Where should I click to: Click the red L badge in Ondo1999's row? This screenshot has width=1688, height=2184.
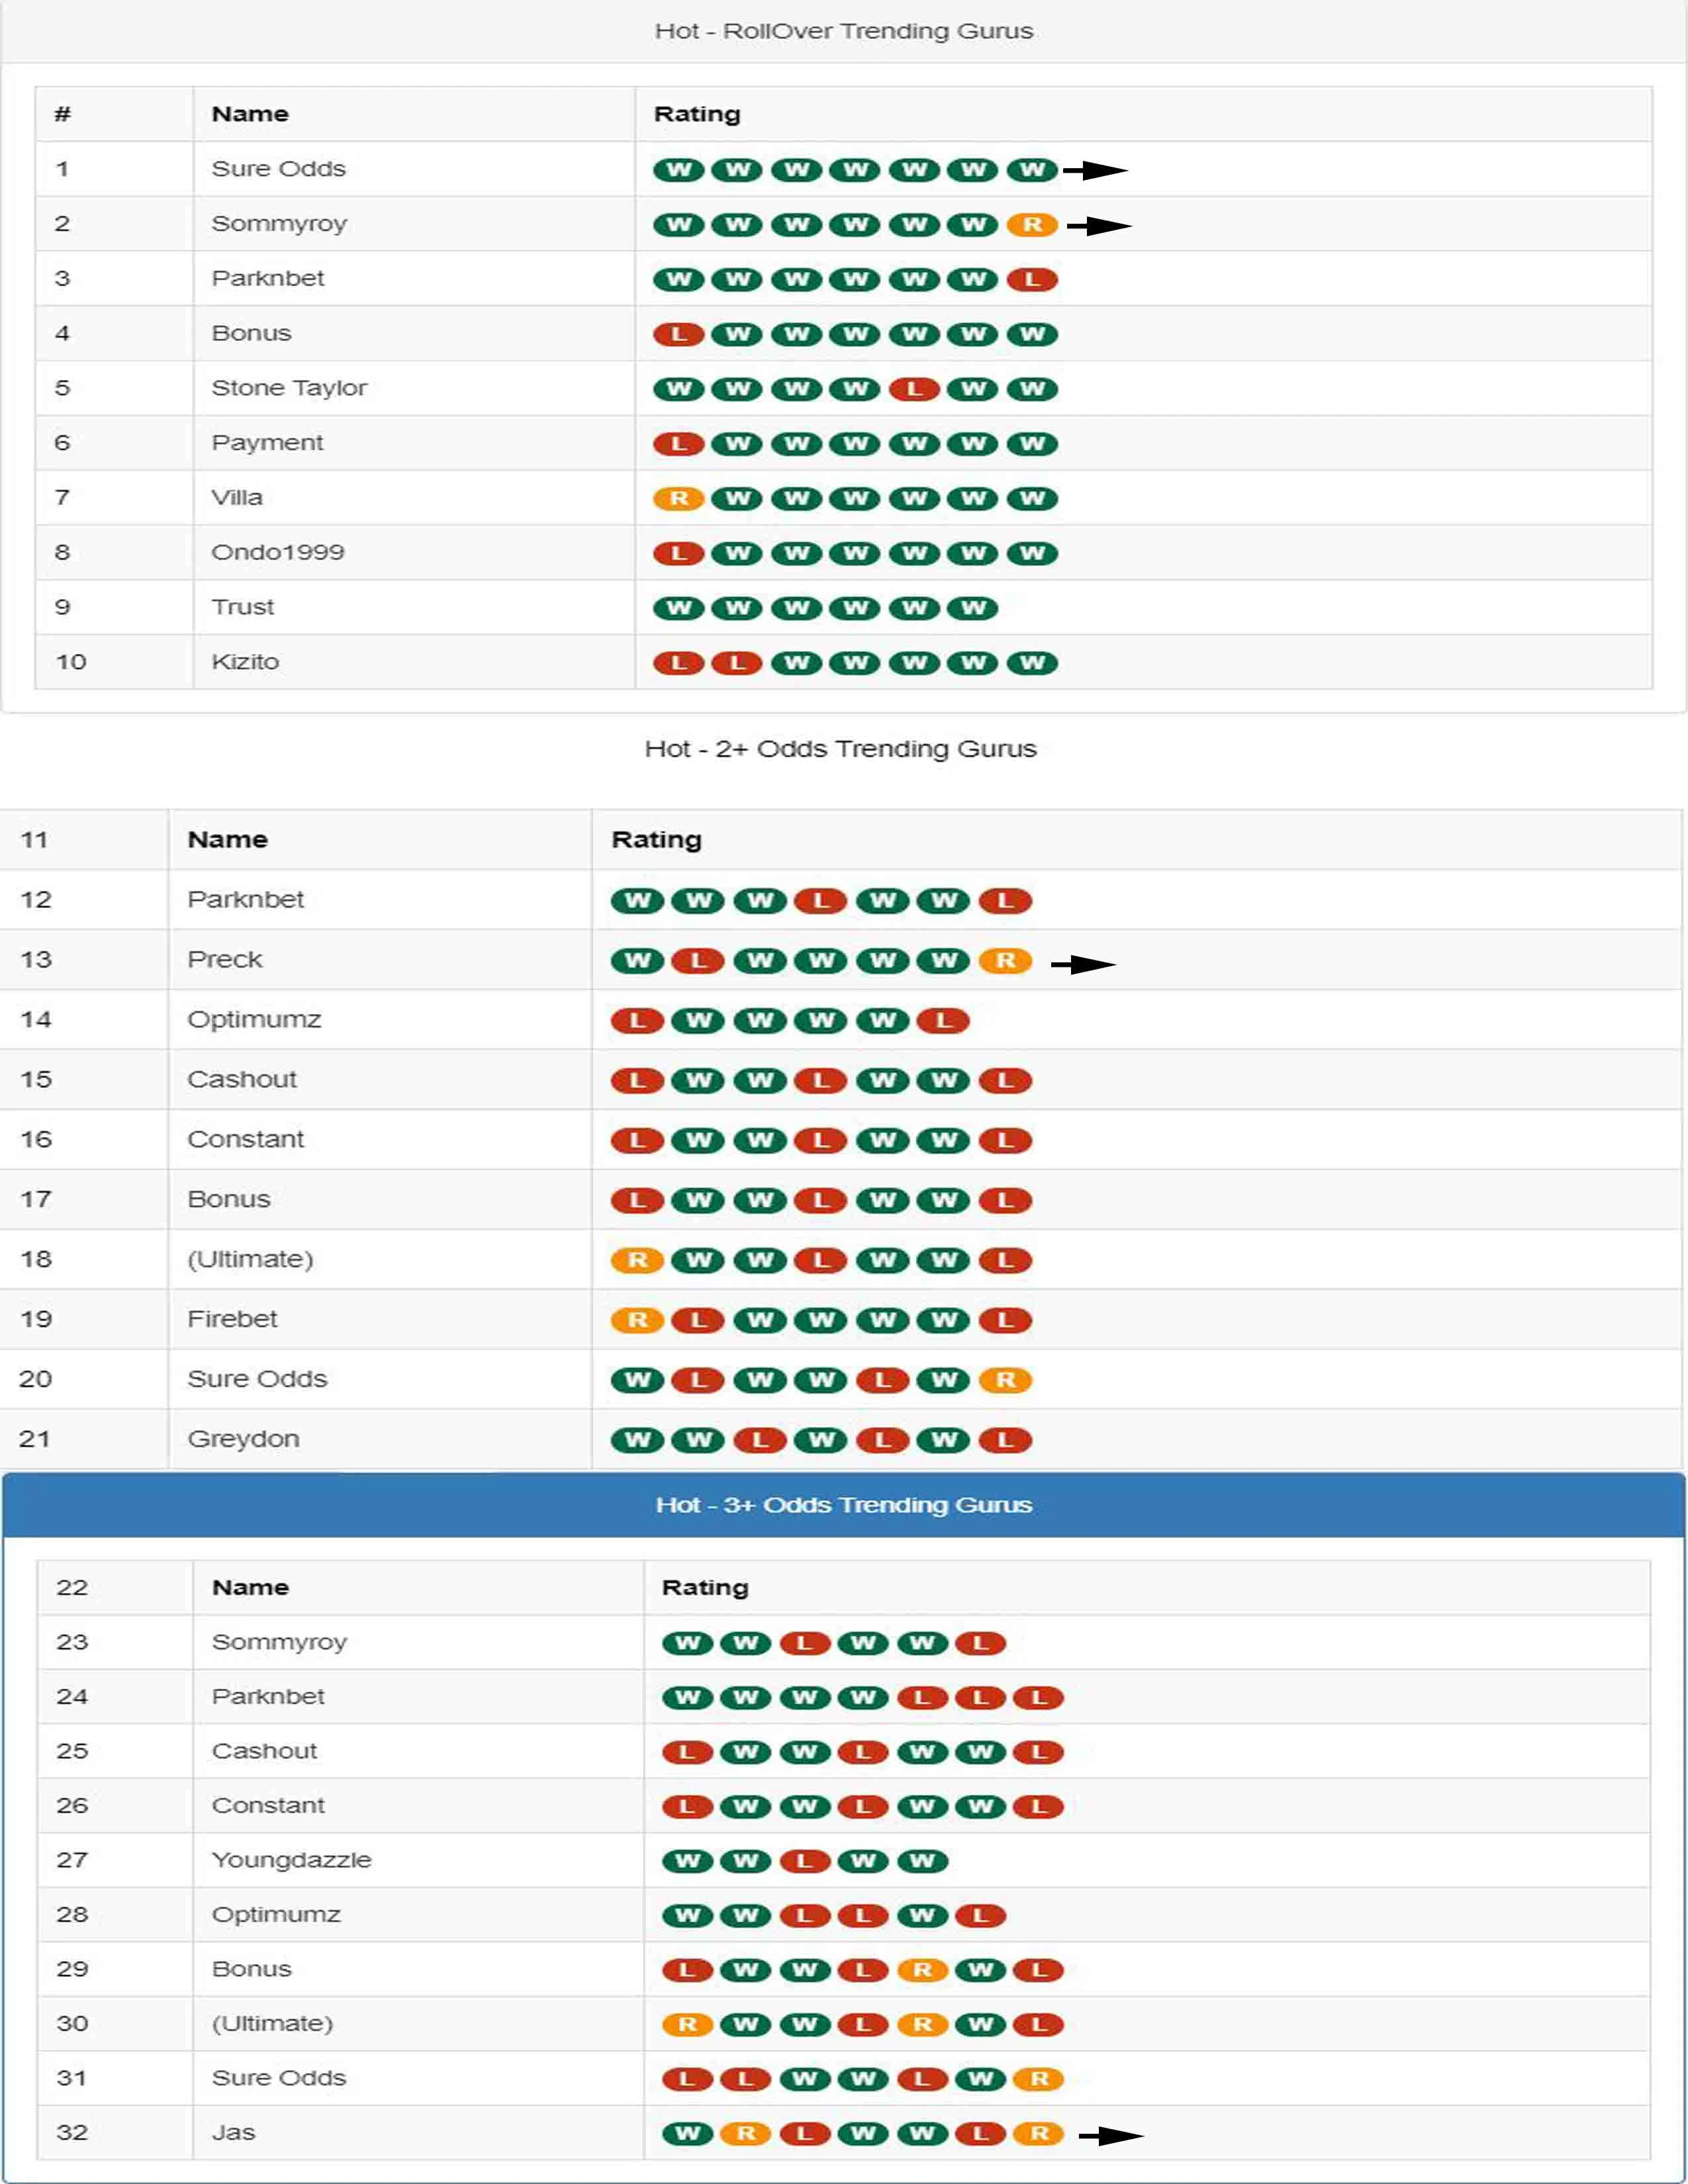click(679, 553)
